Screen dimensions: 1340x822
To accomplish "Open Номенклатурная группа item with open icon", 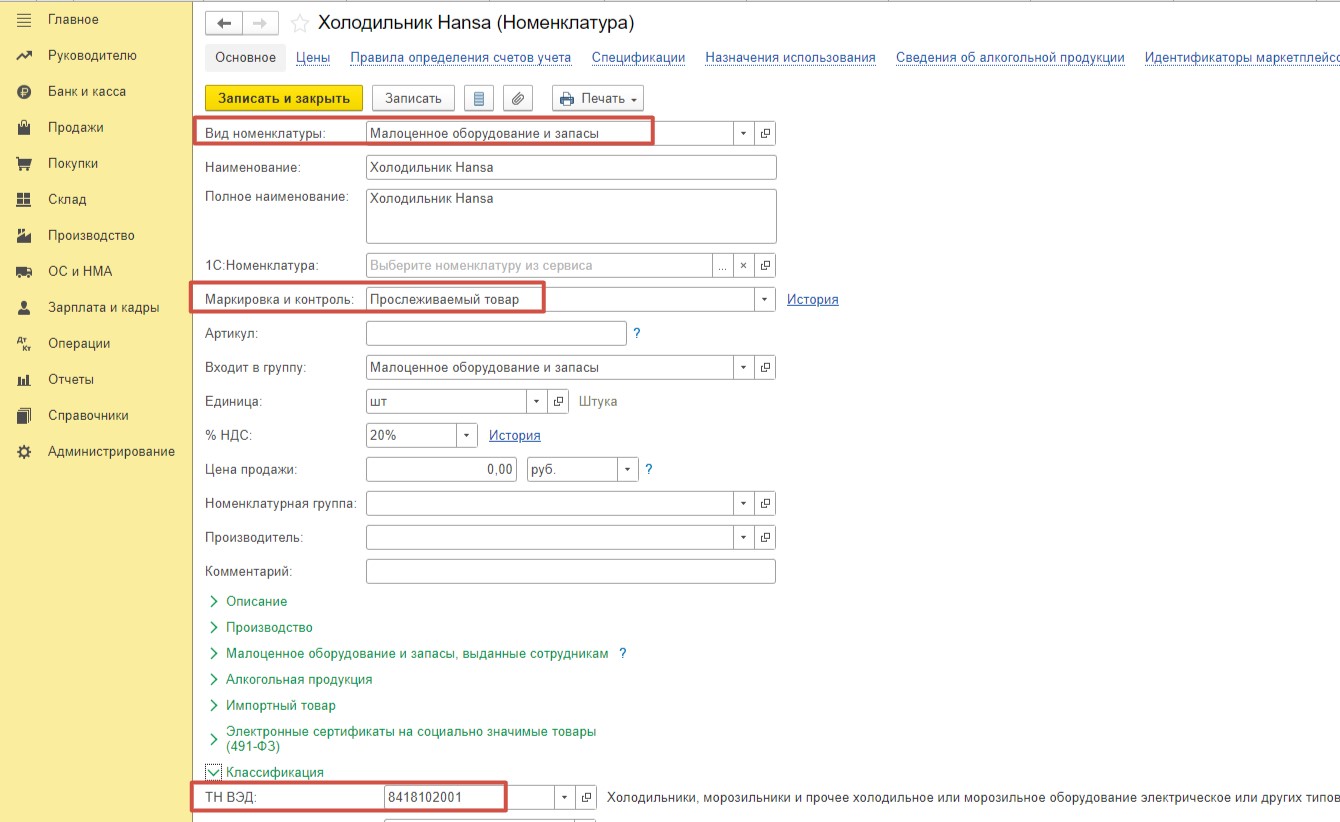I will [x=766, y=503].
